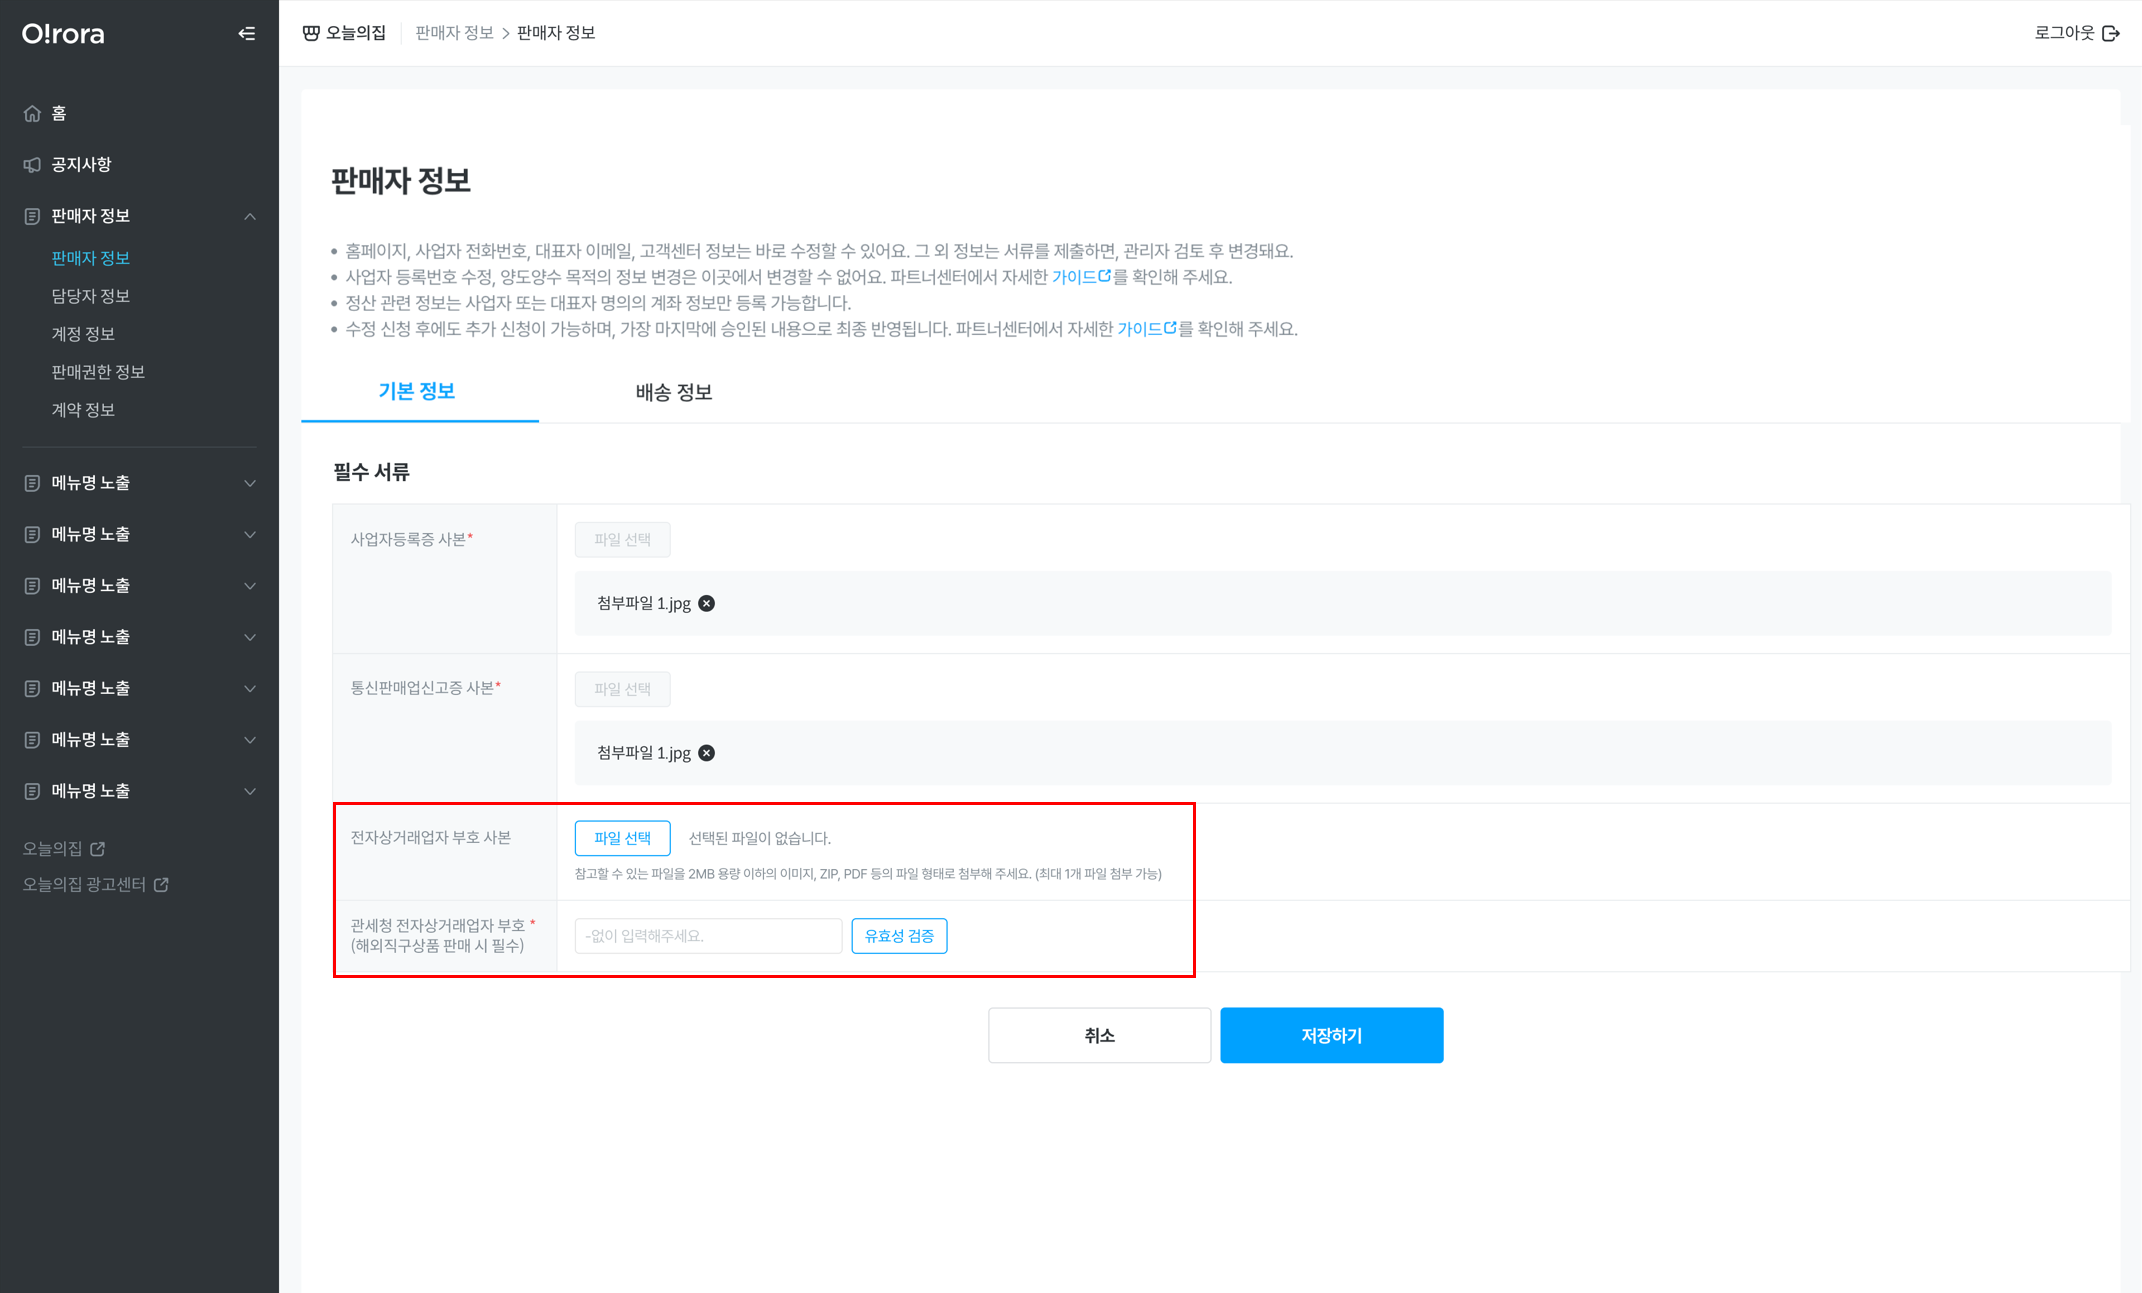
Task: Select the 판매자 정보 submenu item
Action: (x=90, y=258)
